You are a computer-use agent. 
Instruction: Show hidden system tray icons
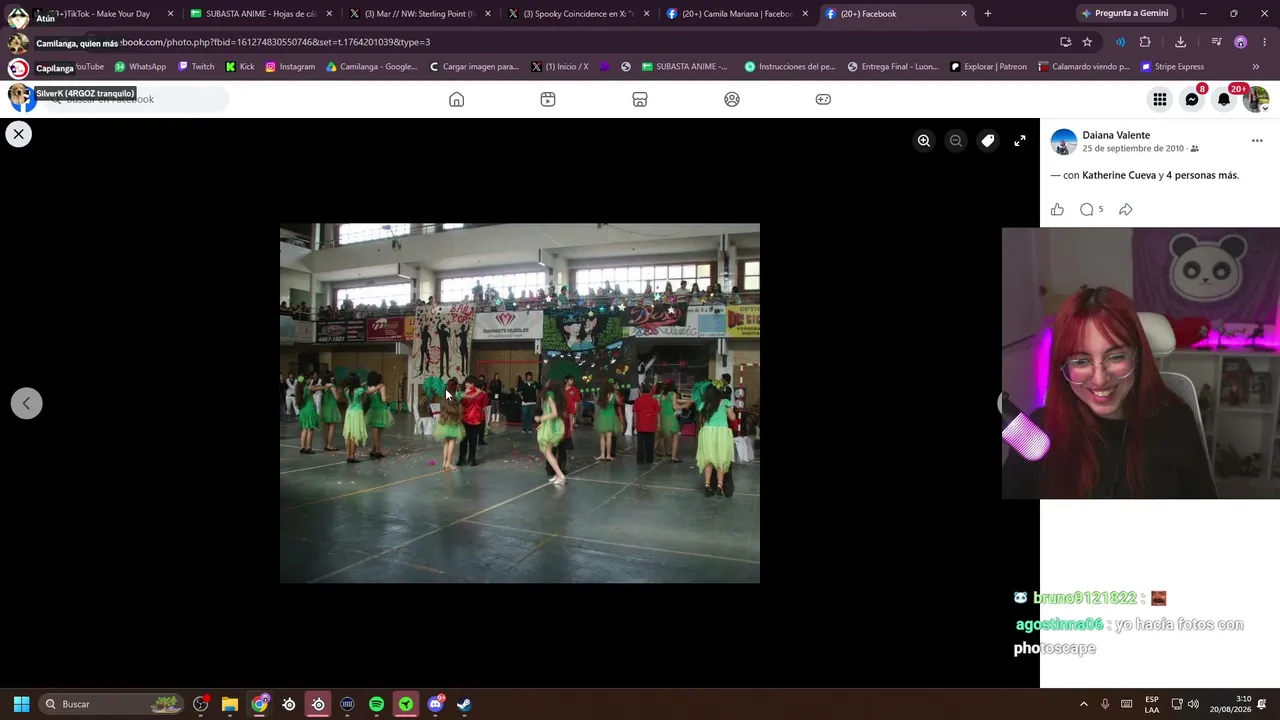point(1083,704)
